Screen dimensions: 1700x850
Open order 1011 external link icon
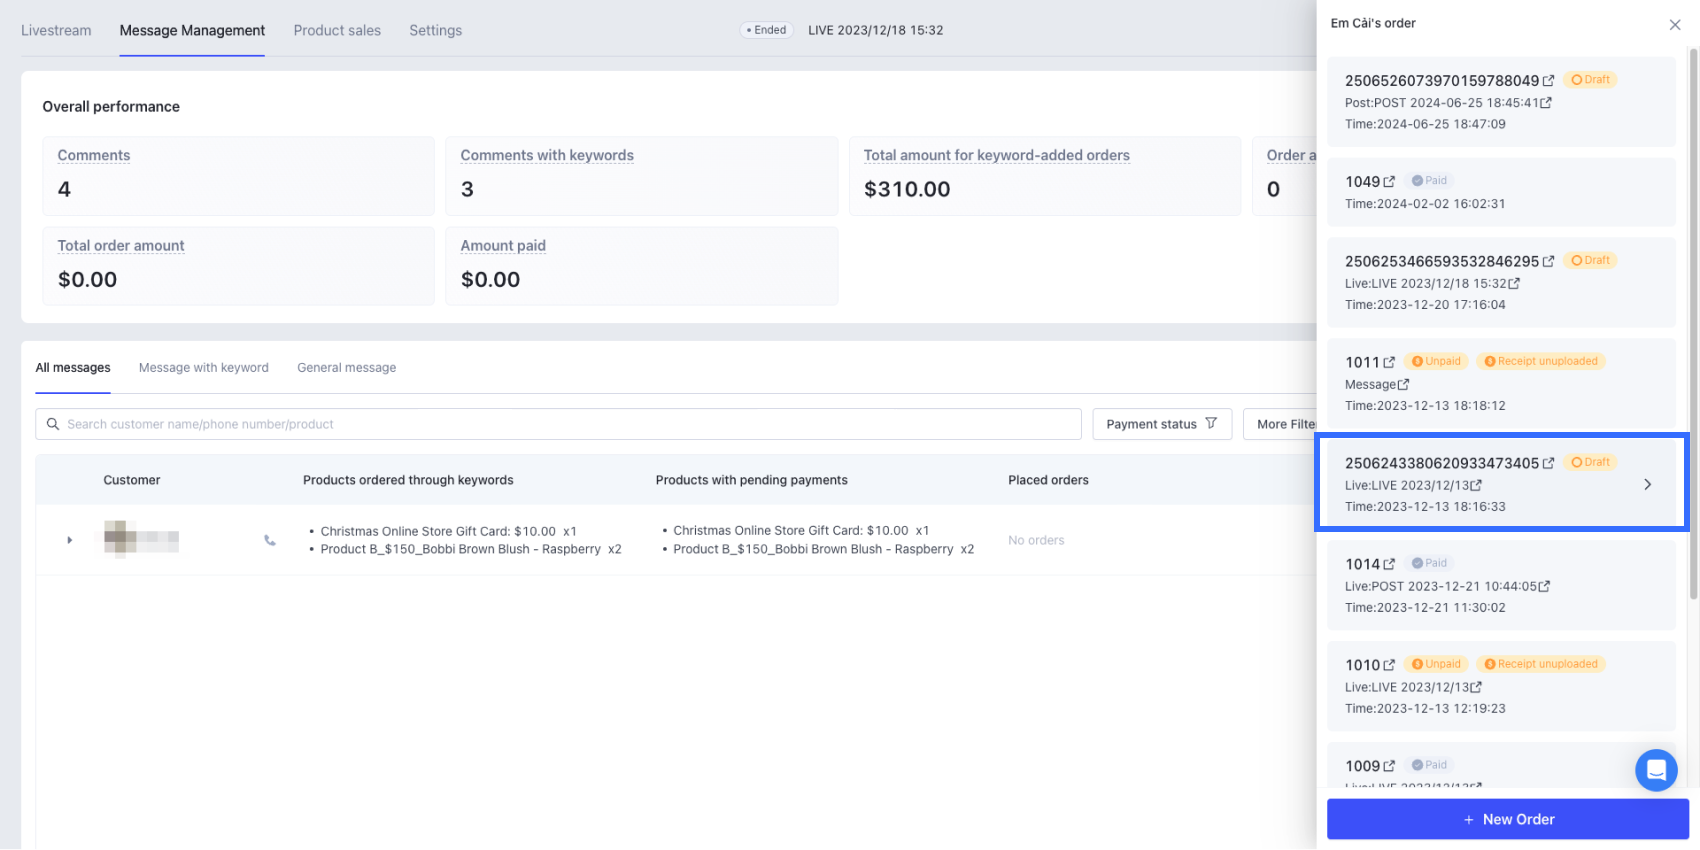coord(1389,362)
